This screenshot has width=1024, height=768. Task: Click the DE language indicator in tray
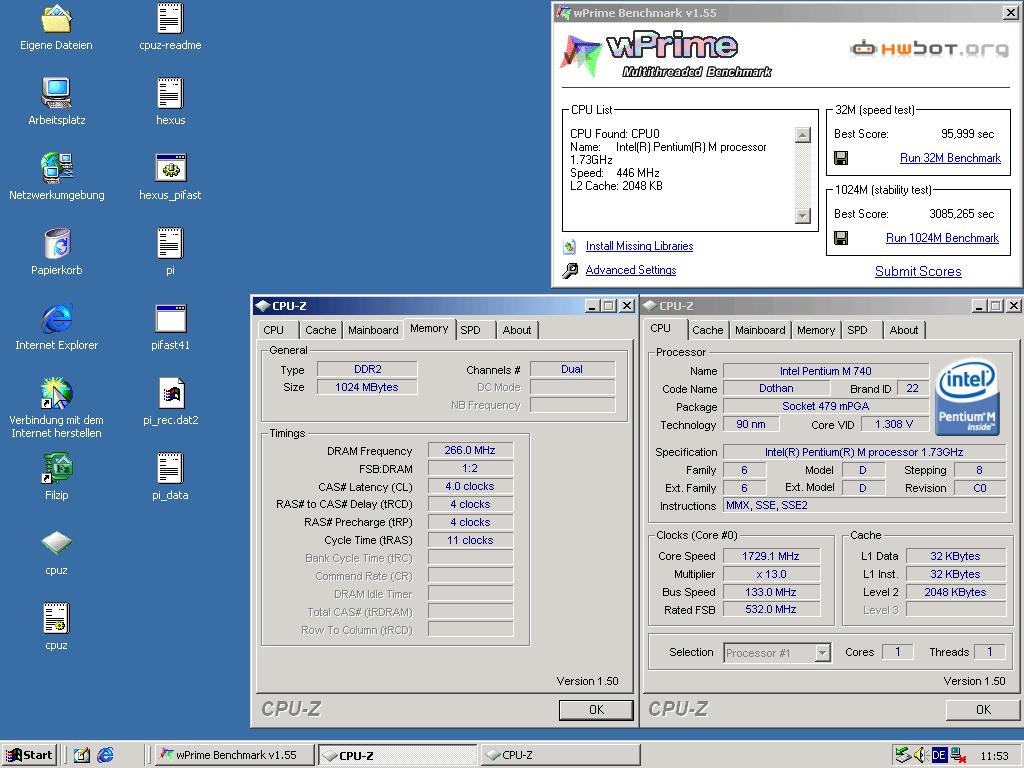click(939, 755)
